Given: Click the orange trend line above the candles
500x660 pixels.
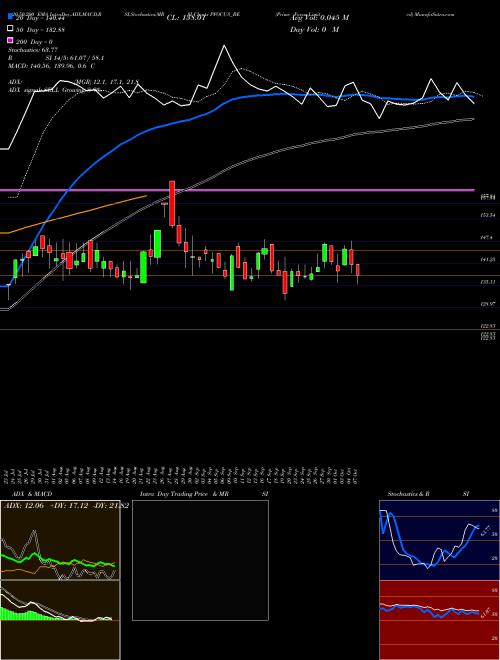Looking at the screenshot, I should 74,214.
